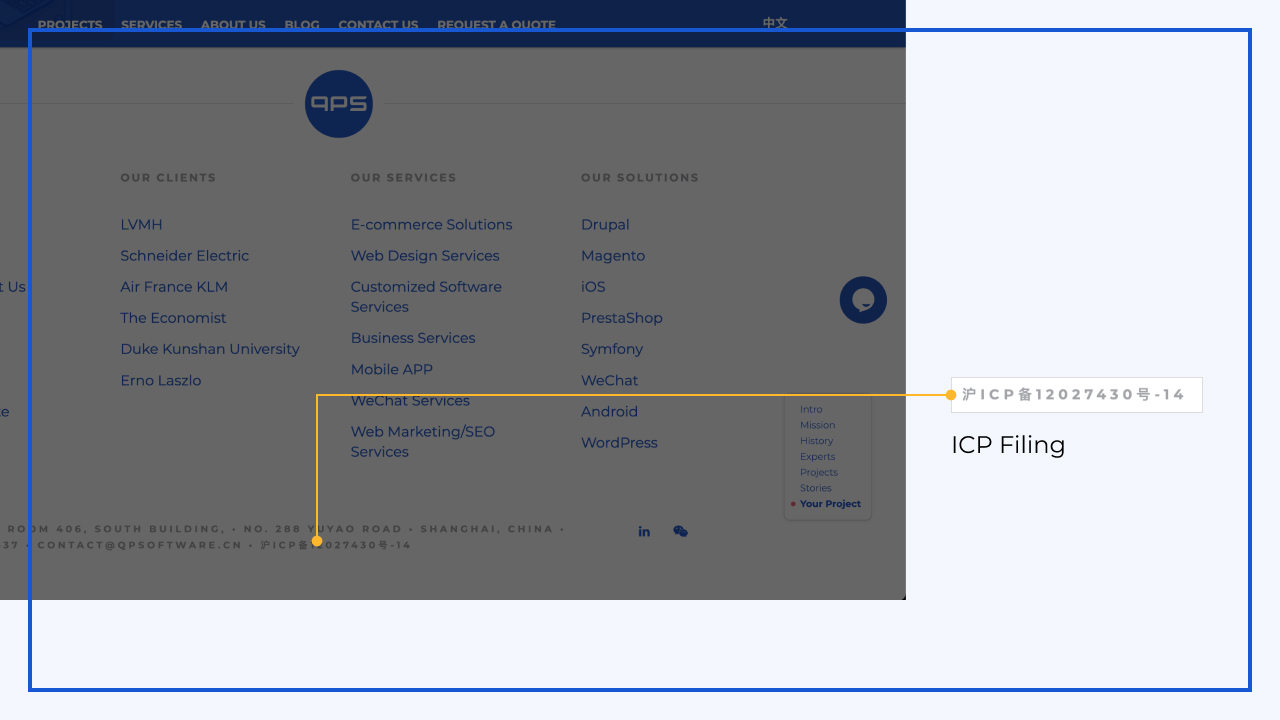Open the WordPress solution link
The image size is (1280, 720).
619,443
